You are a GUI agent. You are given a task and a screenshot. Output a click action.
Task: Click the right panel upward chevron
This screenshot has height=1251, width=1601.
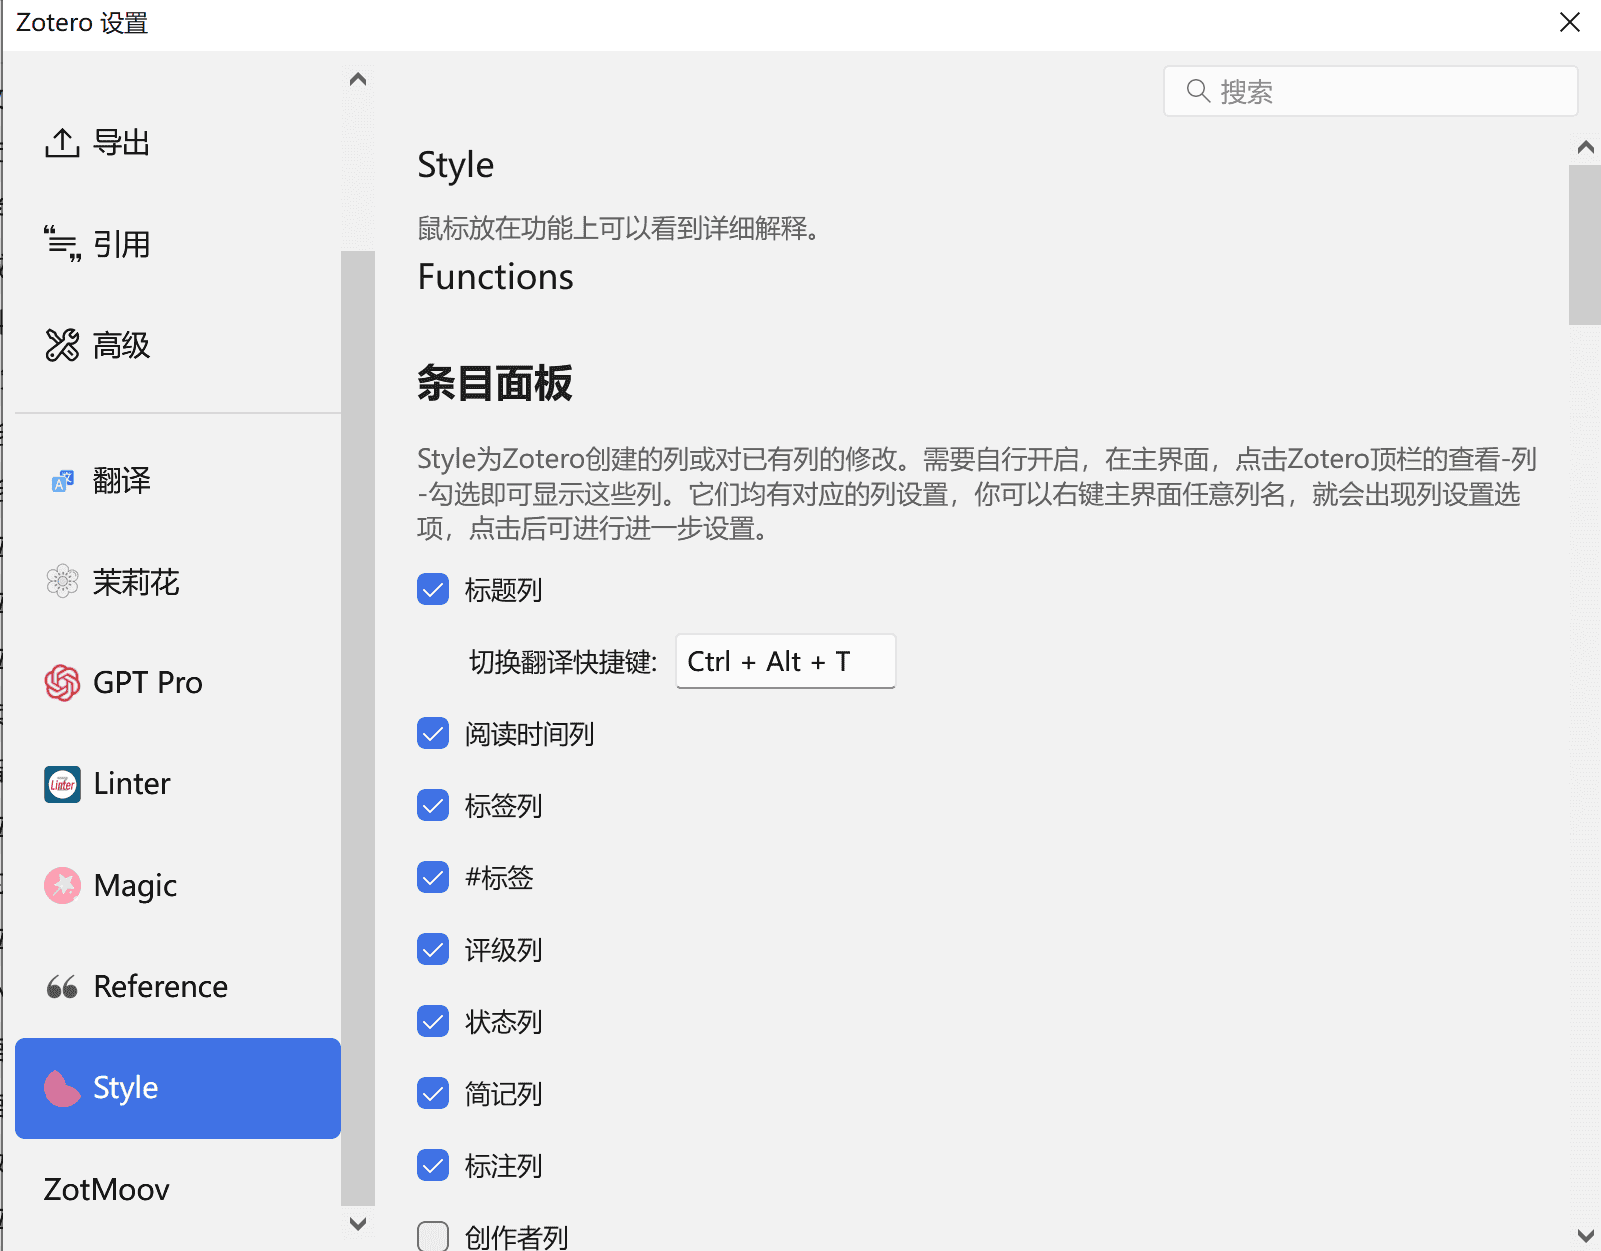click(x=1586, y=146)
